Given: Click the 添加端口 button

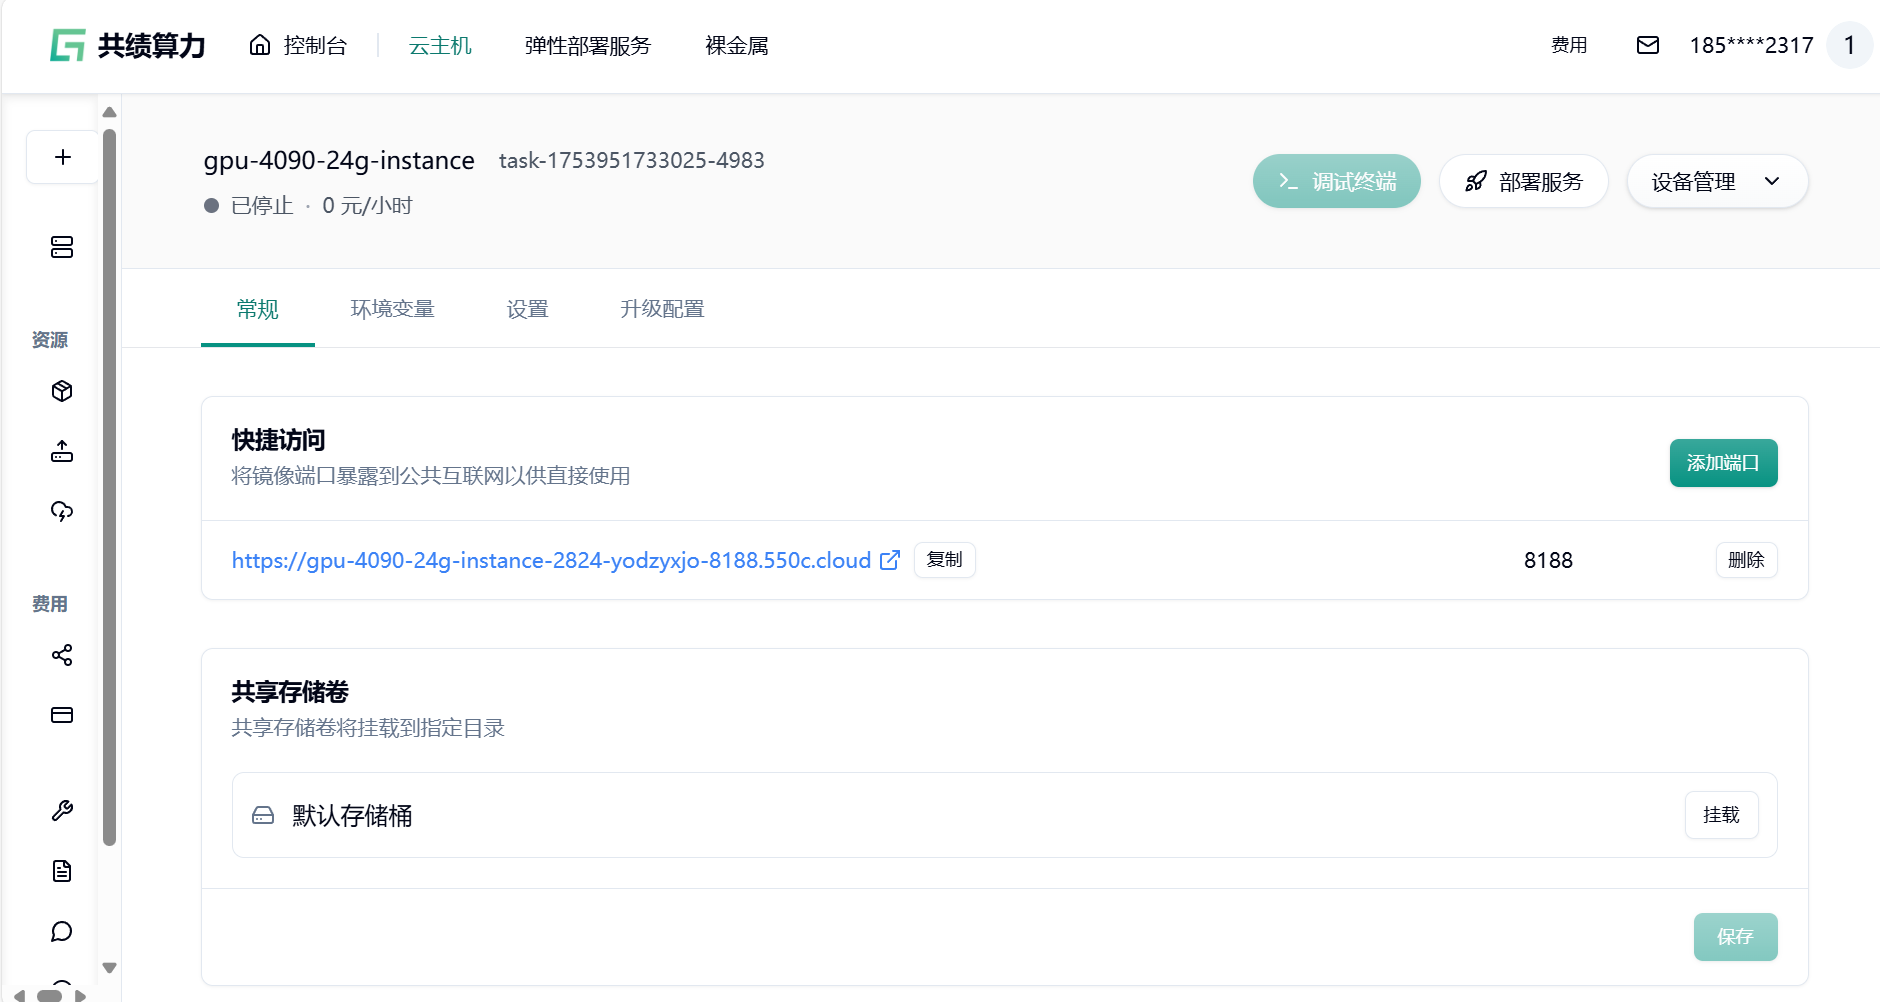Looking at the screenshot, I should coord(1722,463).
